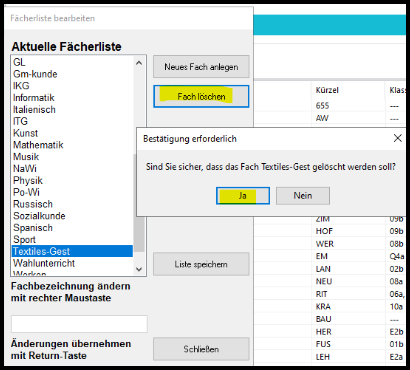410x370 pixels.
Task: Select Wahlunterricht in the subject list
Action: (x=72, y=263)
